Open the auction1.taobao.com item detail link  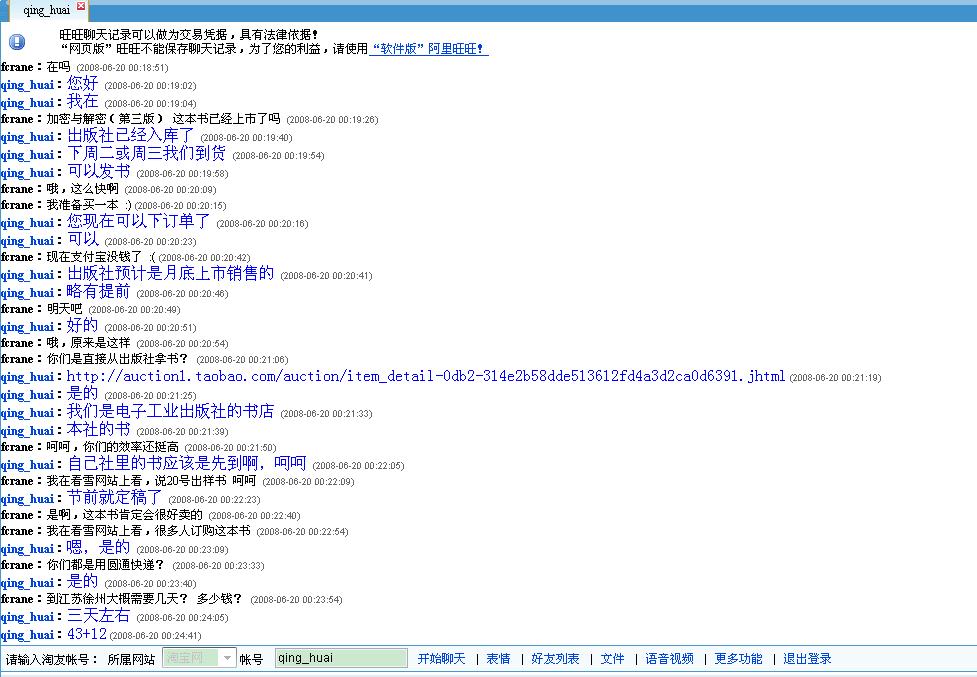(426, 376)
